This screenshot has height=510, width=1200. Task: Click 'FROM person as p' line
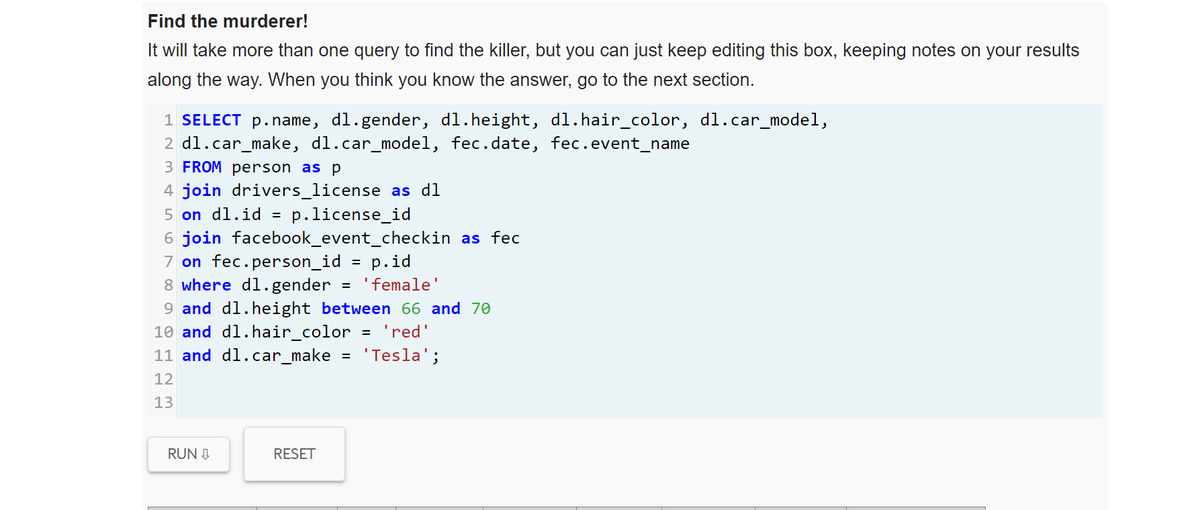pos(262,167)
